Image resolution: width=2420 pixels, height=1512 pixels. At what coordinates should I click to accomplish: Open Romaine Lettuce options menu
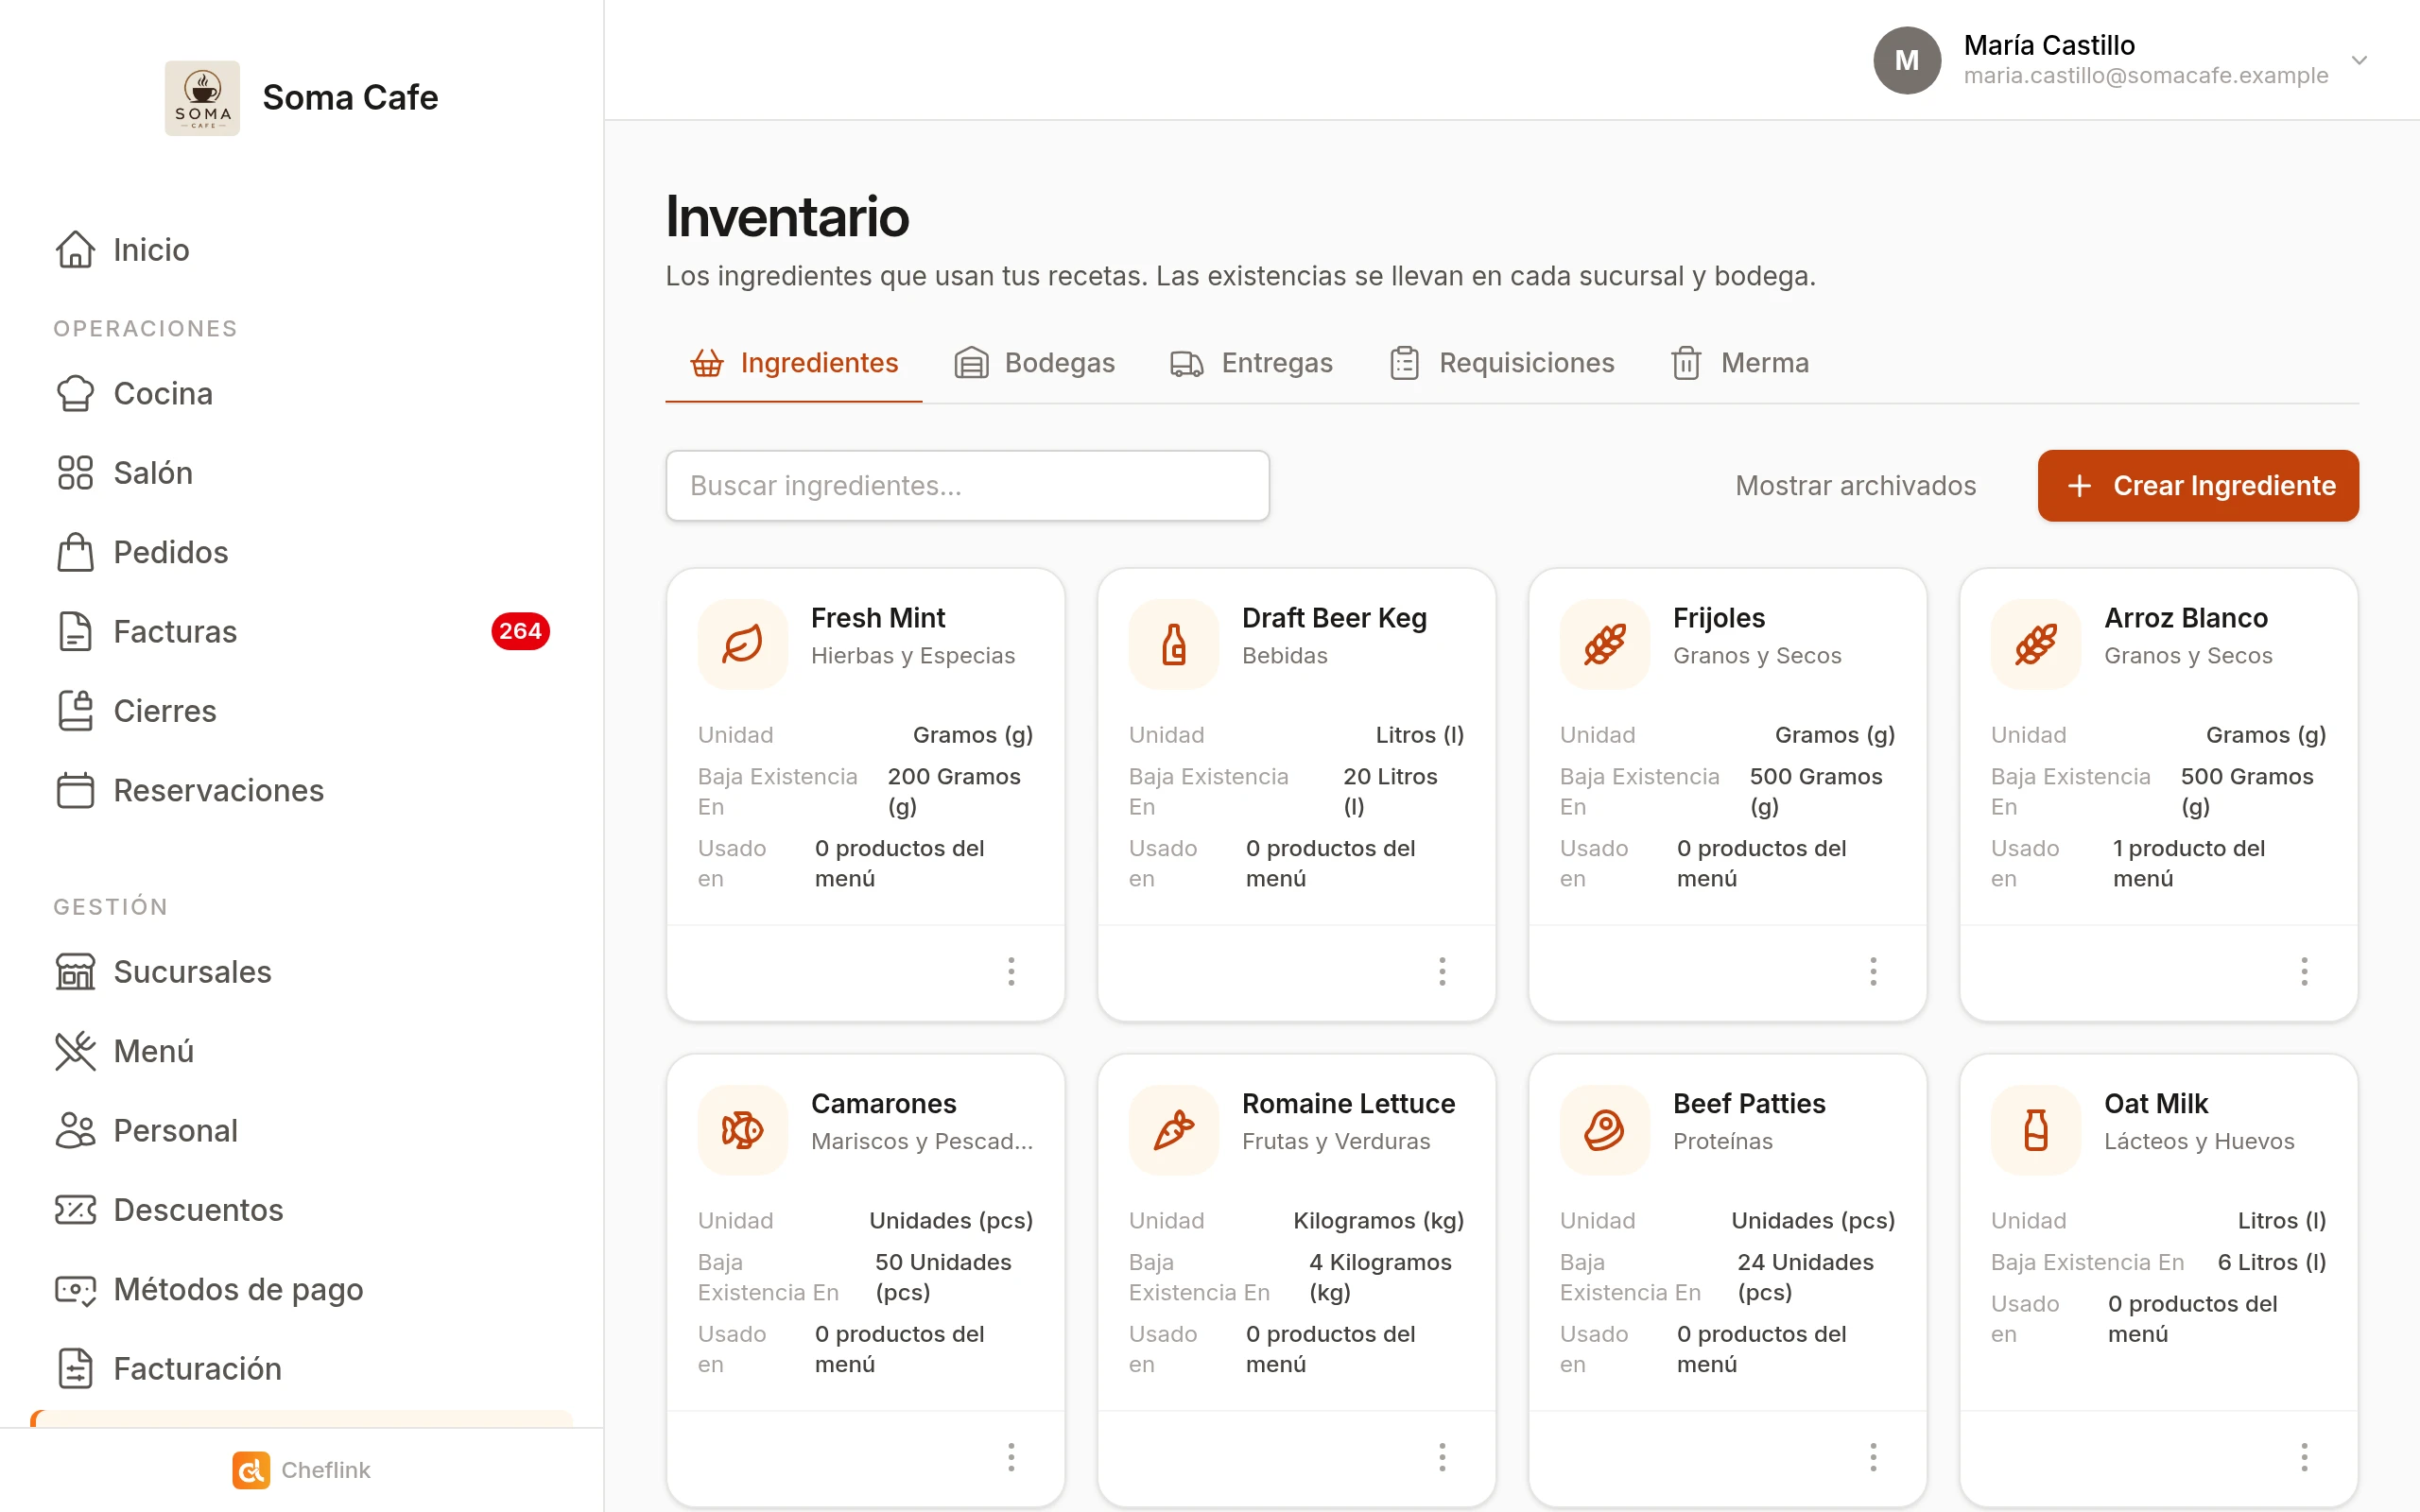pos(1442,1457)
